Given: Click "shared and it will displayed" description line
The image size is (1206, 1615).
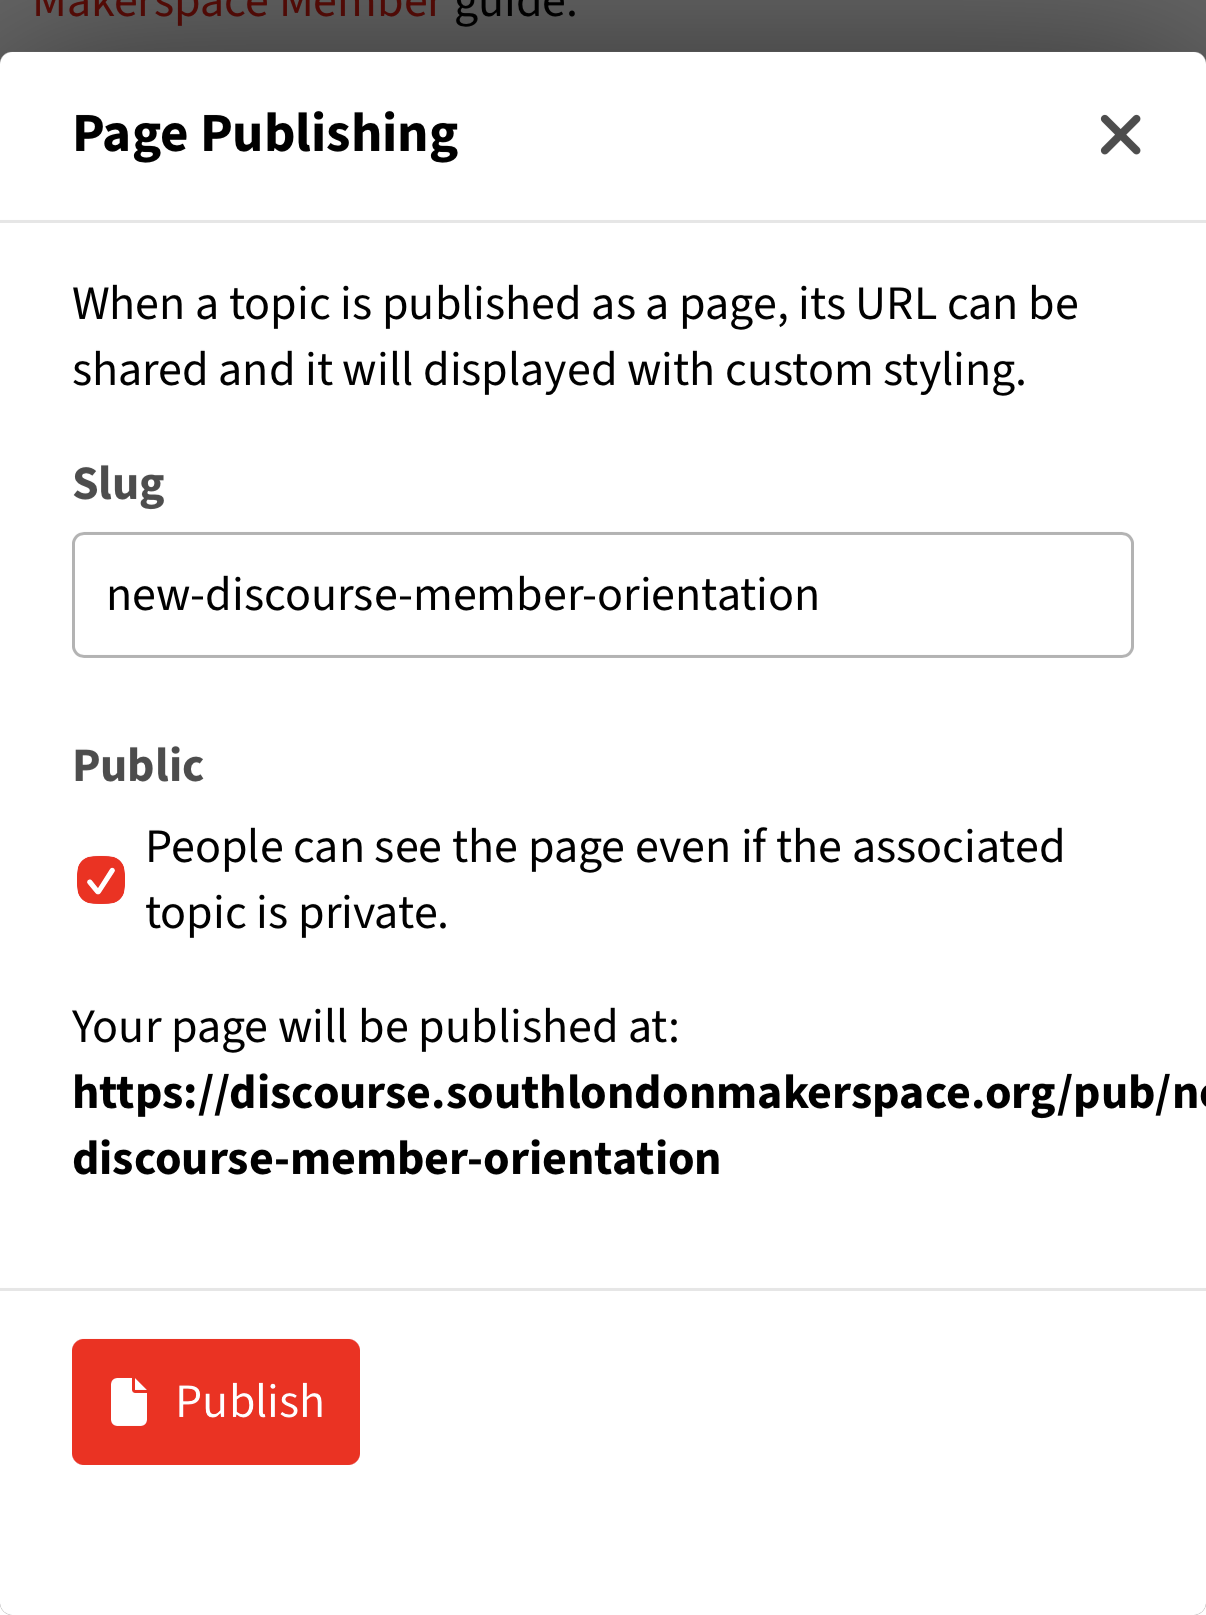Looking at the screenshot, I should click(549, 370).
